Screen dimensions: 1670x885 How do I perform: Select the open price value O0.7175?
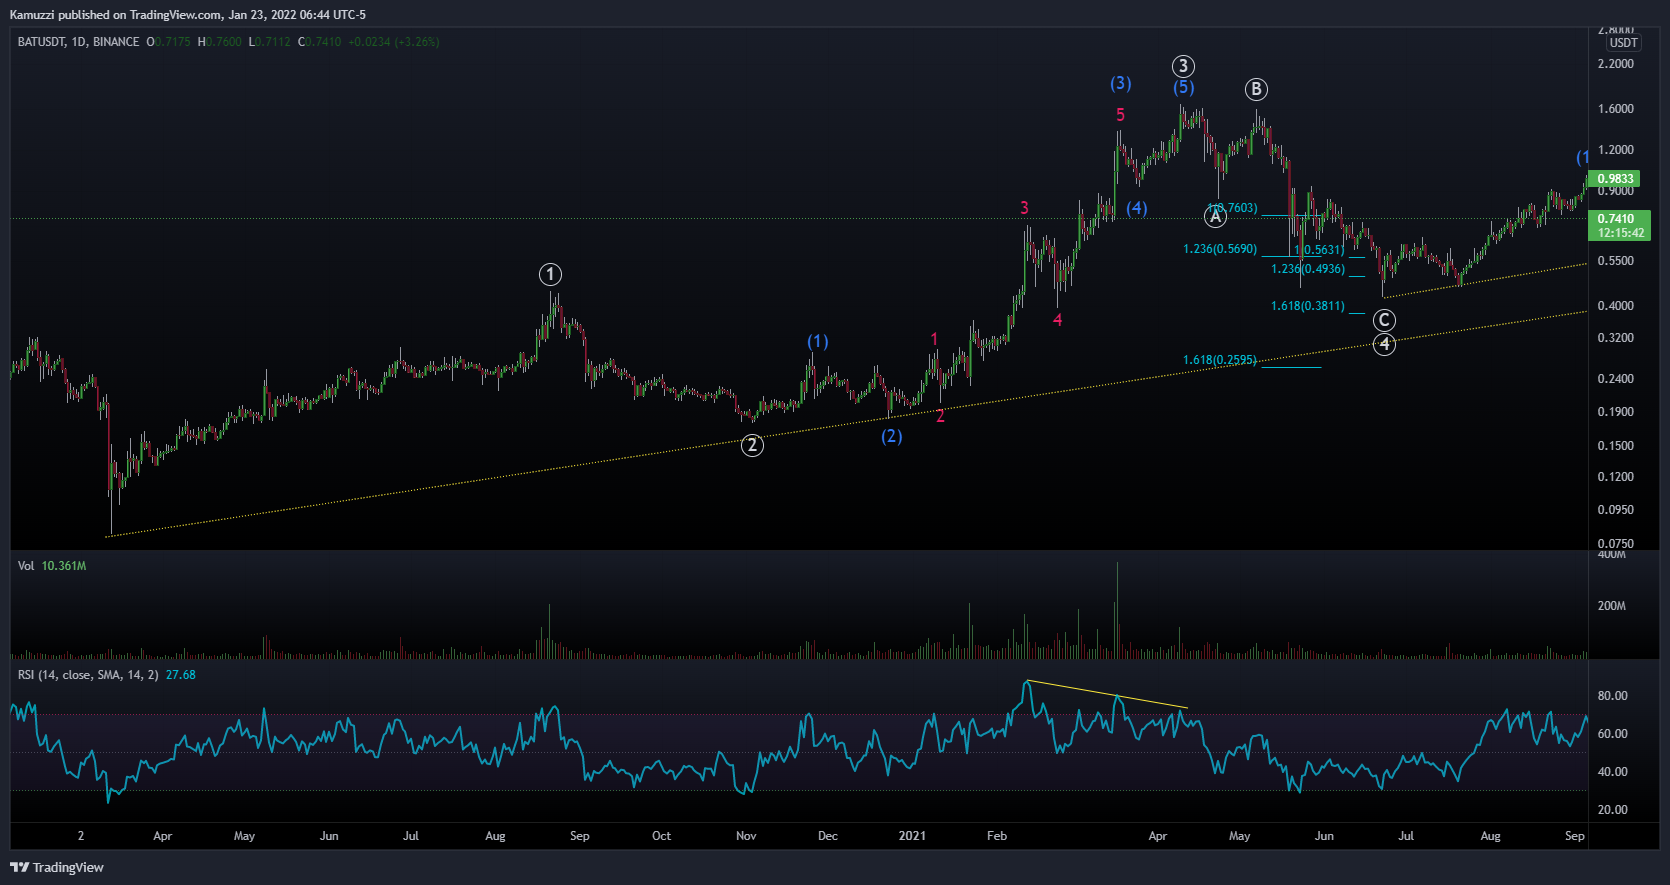(168, 42)
